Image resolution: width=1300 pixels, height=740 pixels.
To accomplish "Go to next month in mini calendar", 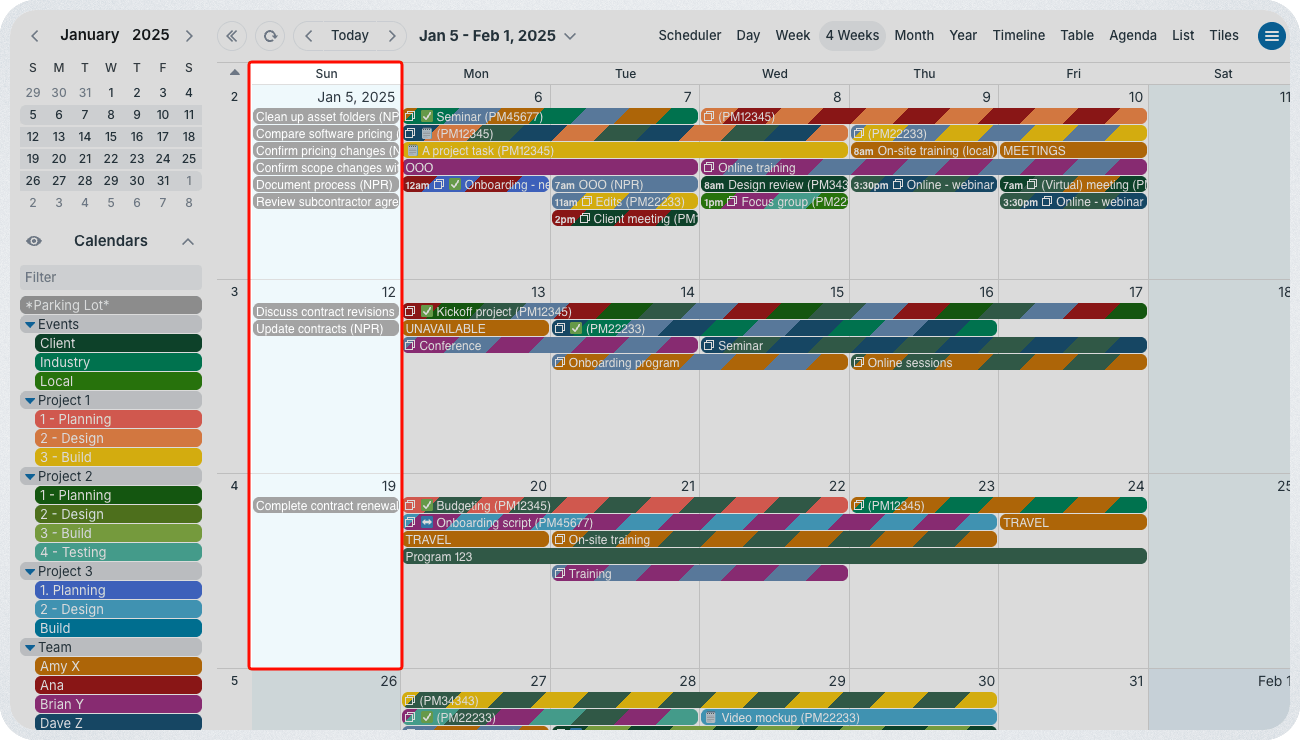I will (189, 36).
